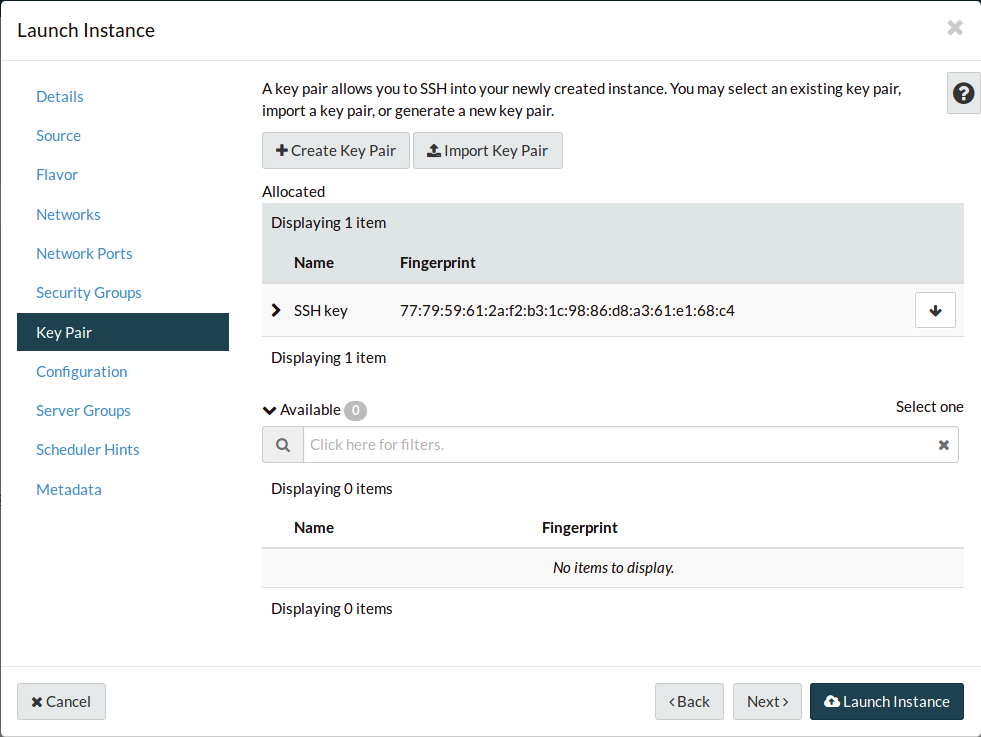981x737 pixels.
Task: Select the Flavor tab
Action: click(x=57, y=175)
